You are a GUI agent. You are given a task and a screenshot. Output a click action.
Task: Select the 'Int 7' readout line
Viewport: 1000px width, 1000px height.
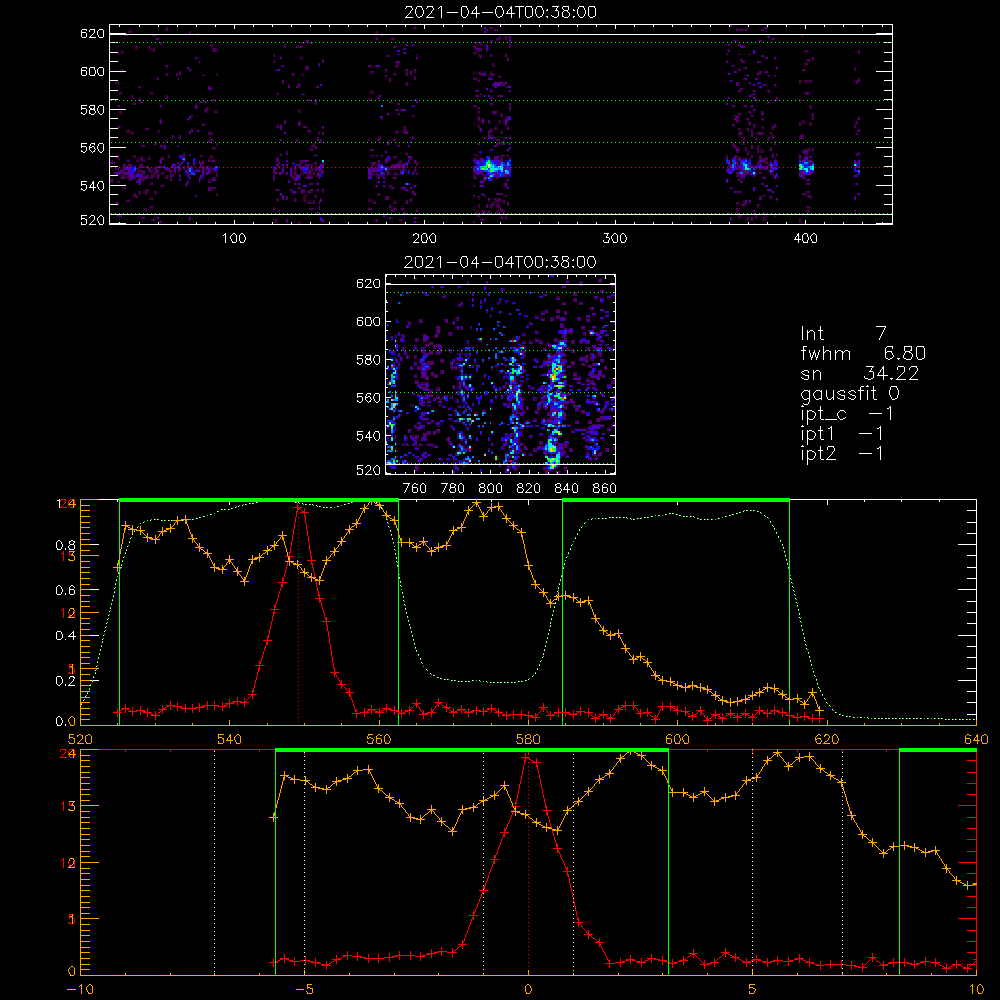click(x=843, y=334)
